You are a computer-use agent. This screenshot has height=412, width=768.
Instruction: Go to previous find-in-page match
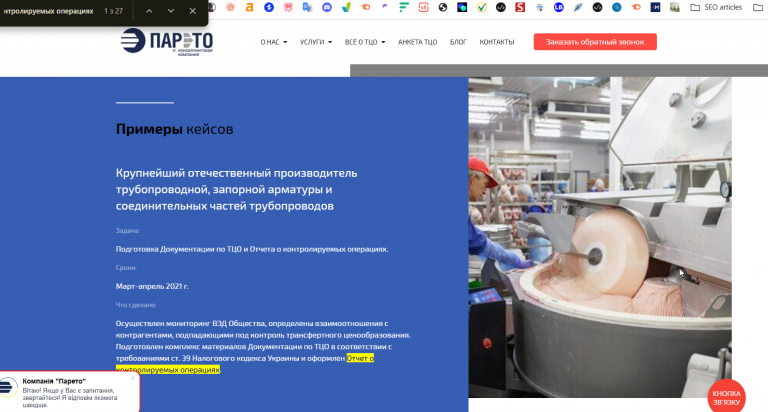click(x=149, y=11)
